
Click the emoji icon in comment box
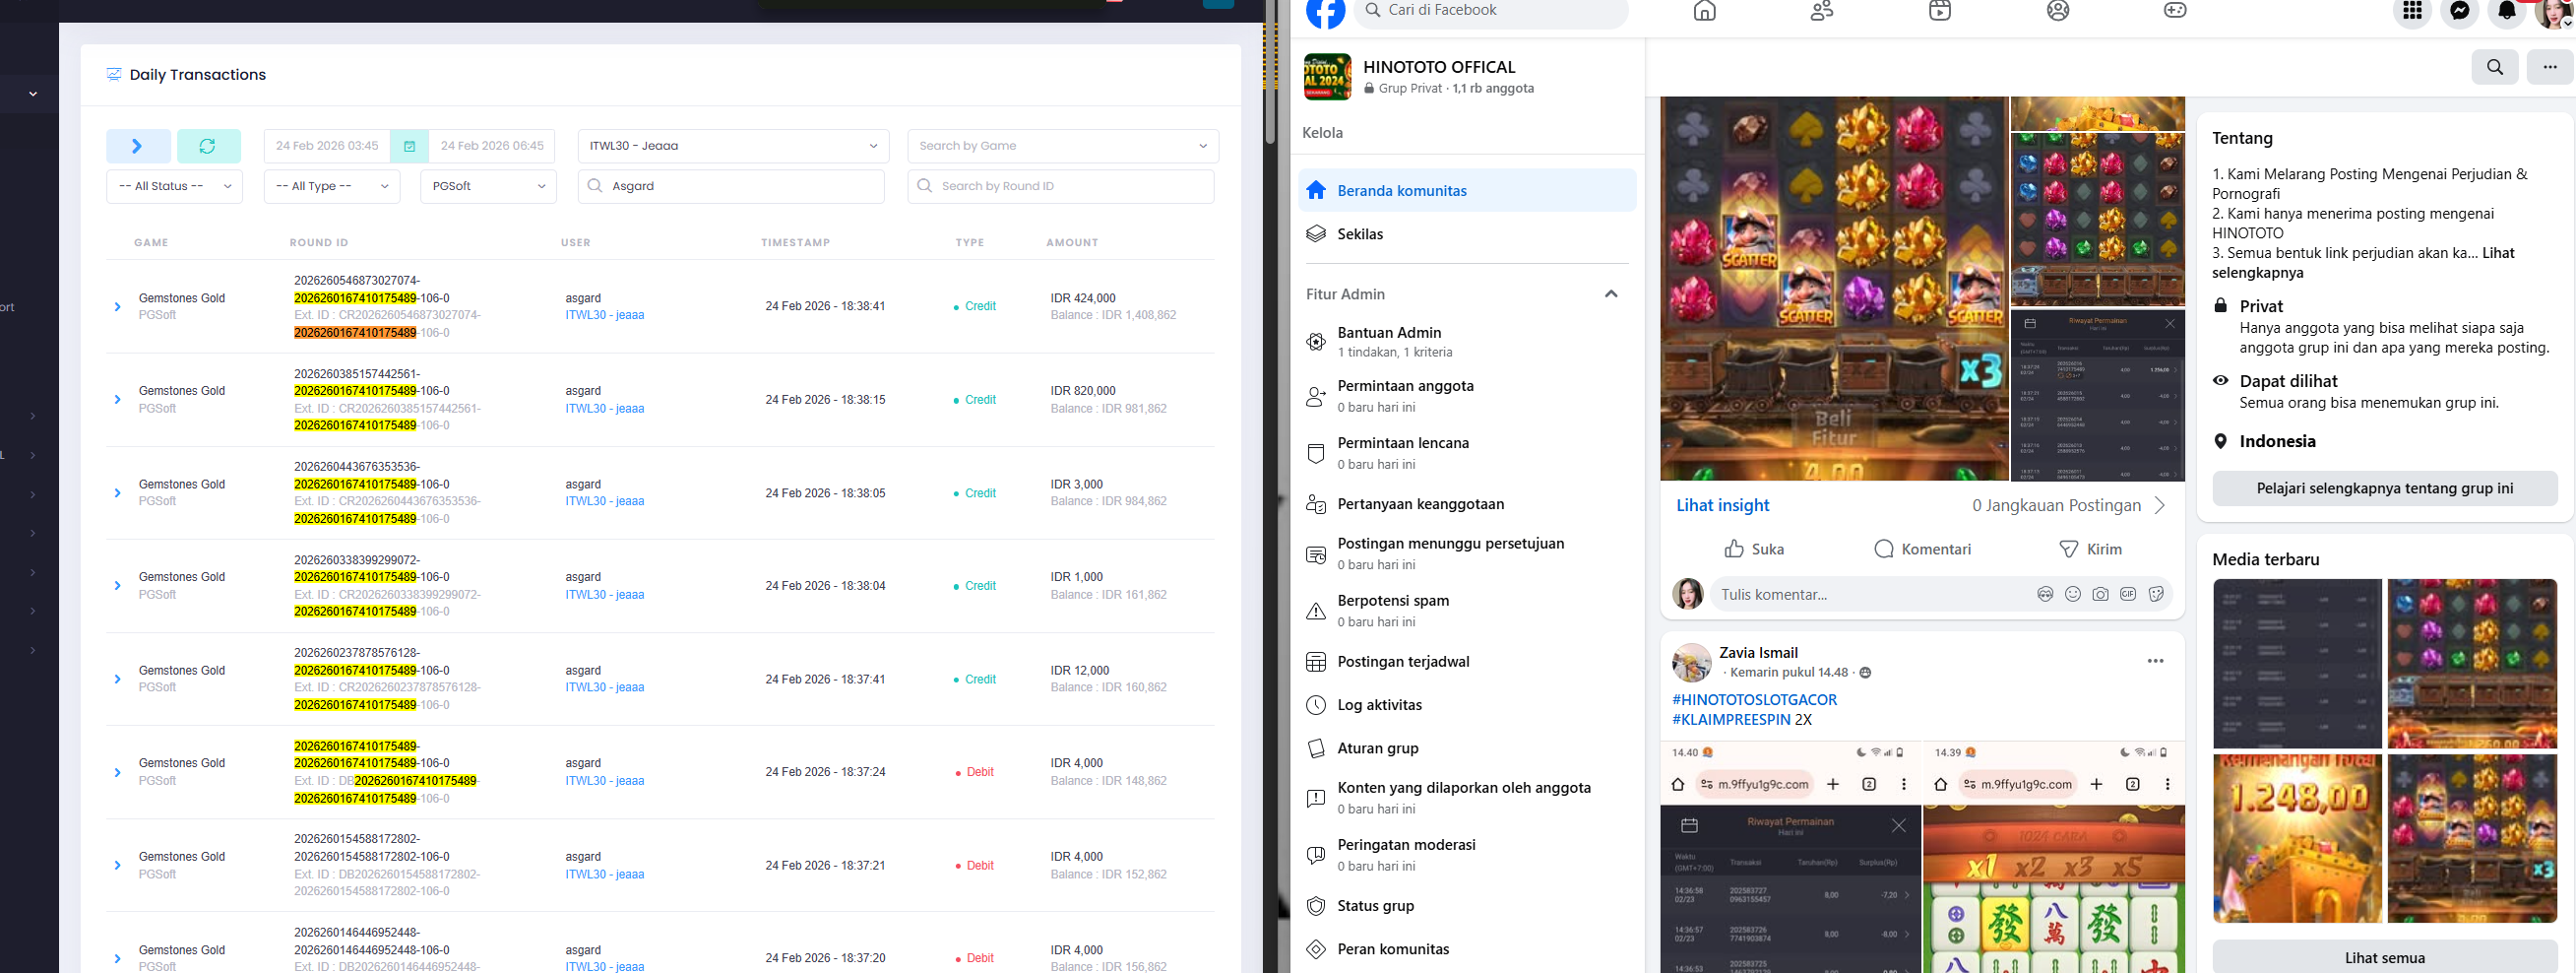[x=2073, y=594]
